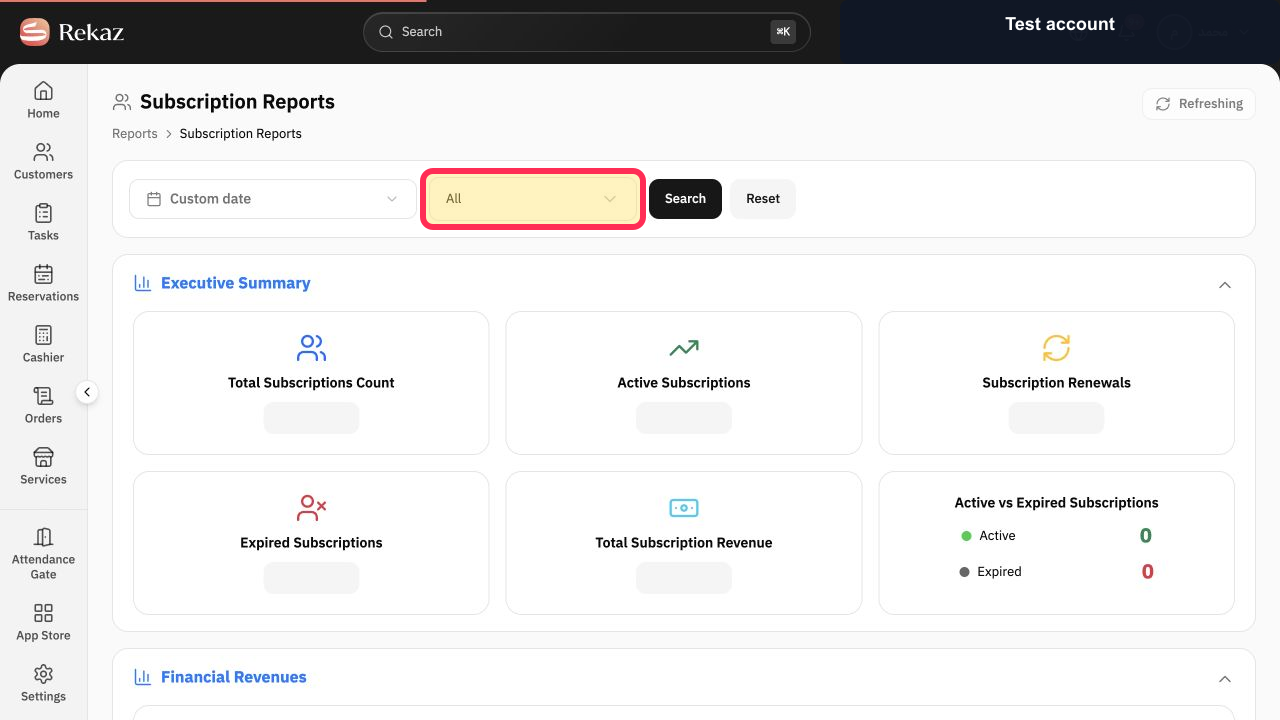Click the Reports breadcrumb link

coord(135,134)
